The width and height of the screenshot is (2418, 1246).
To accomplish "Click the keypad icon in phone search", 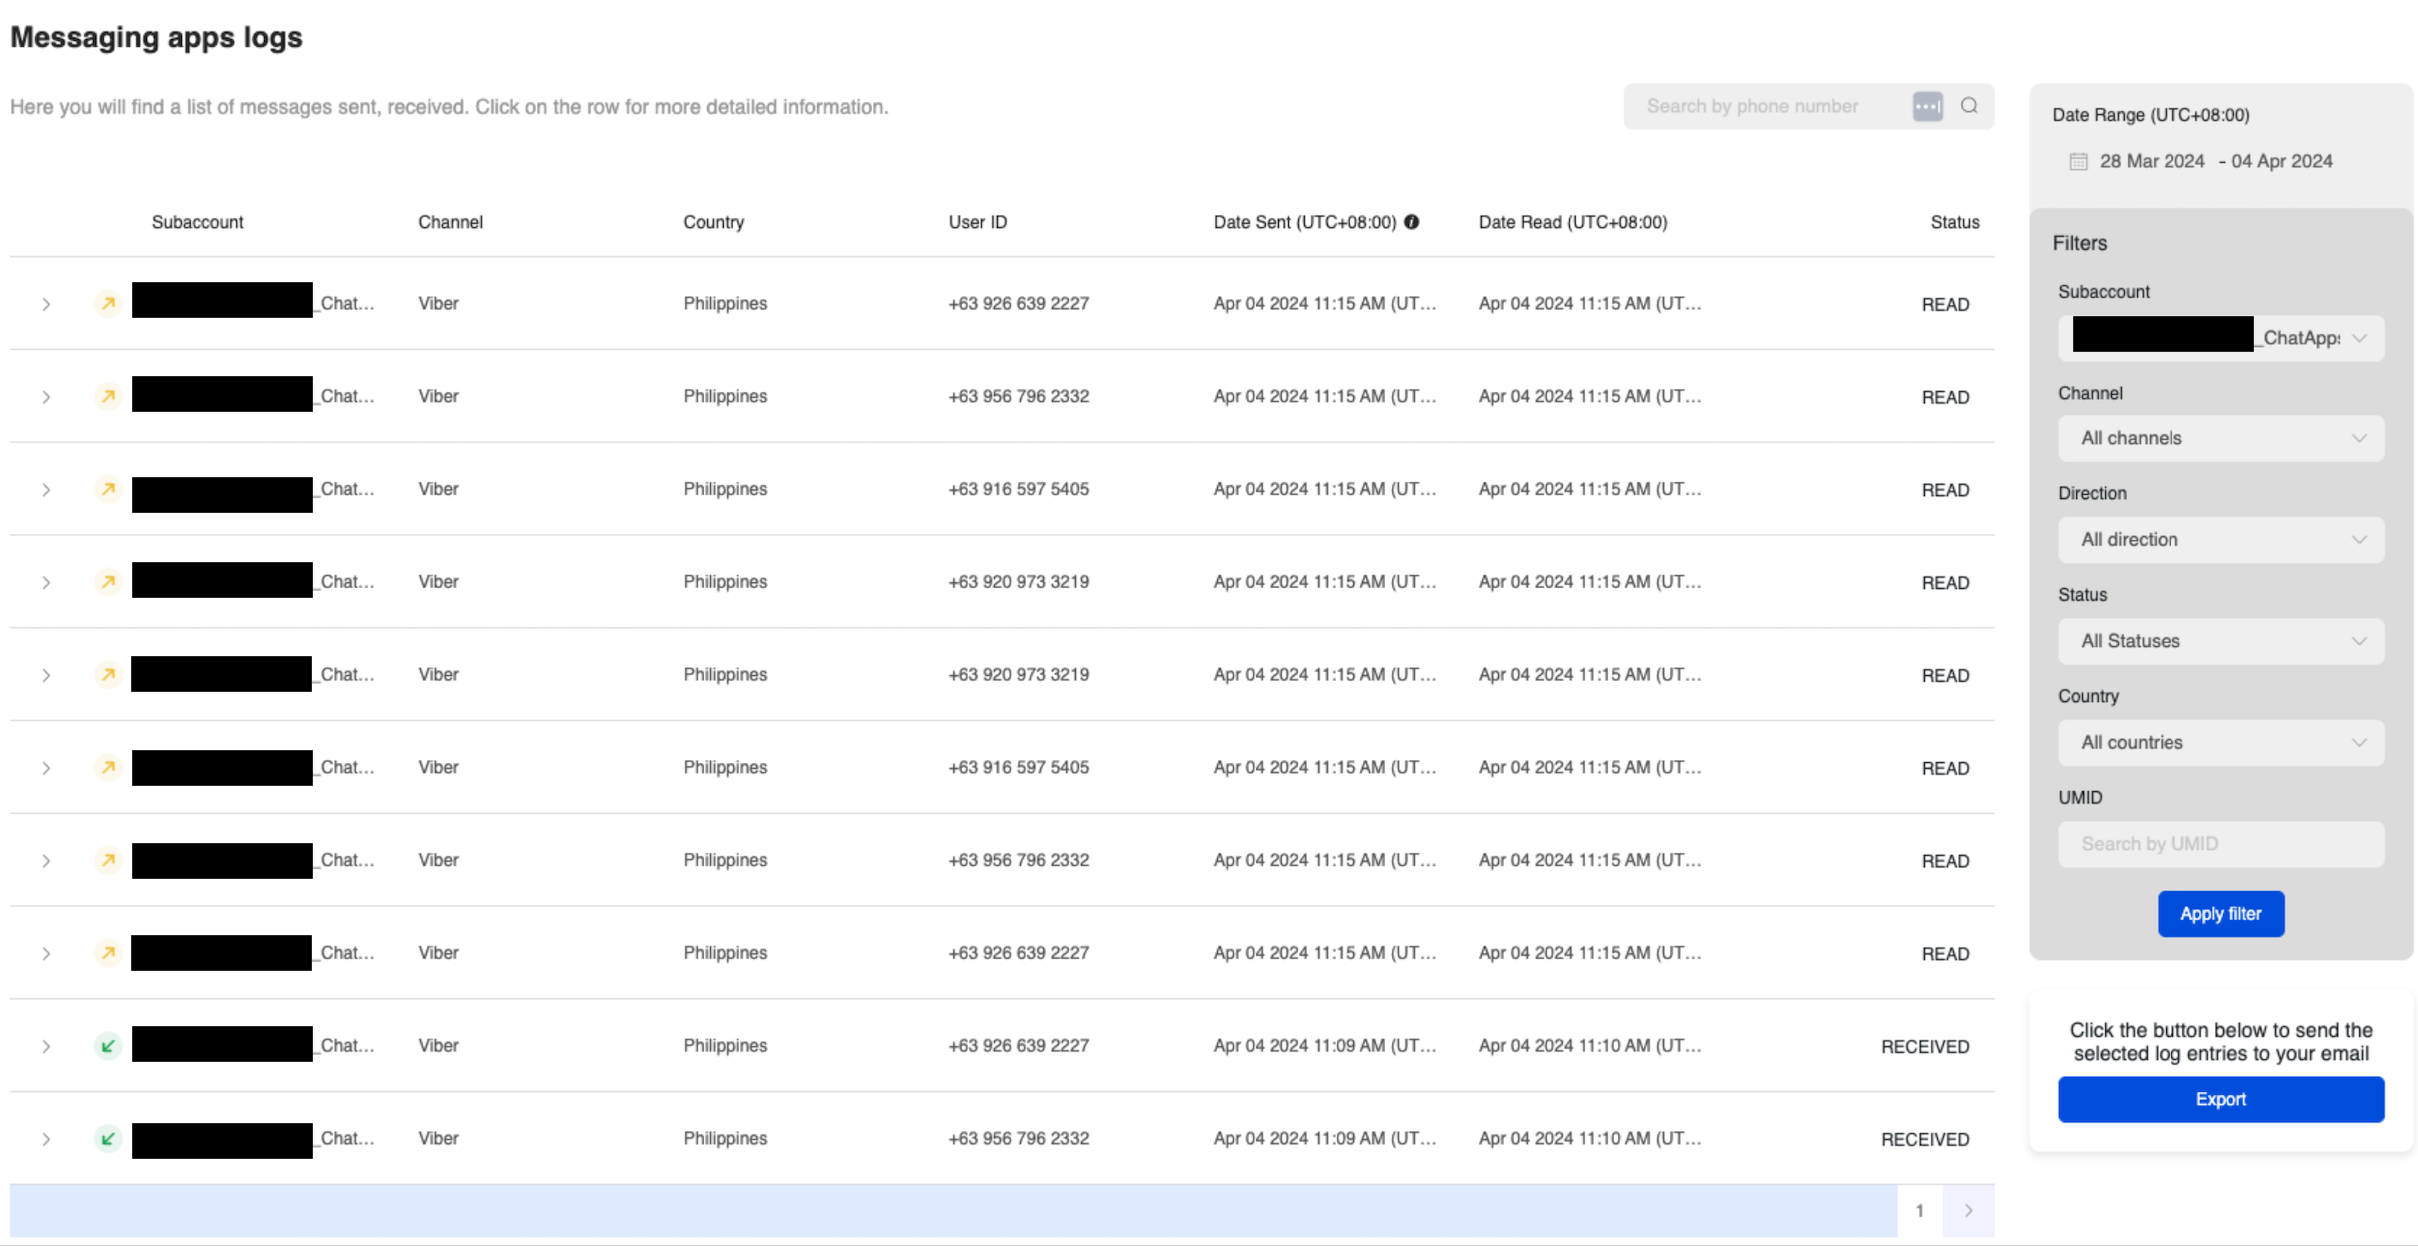I will tap(1927, 106).
